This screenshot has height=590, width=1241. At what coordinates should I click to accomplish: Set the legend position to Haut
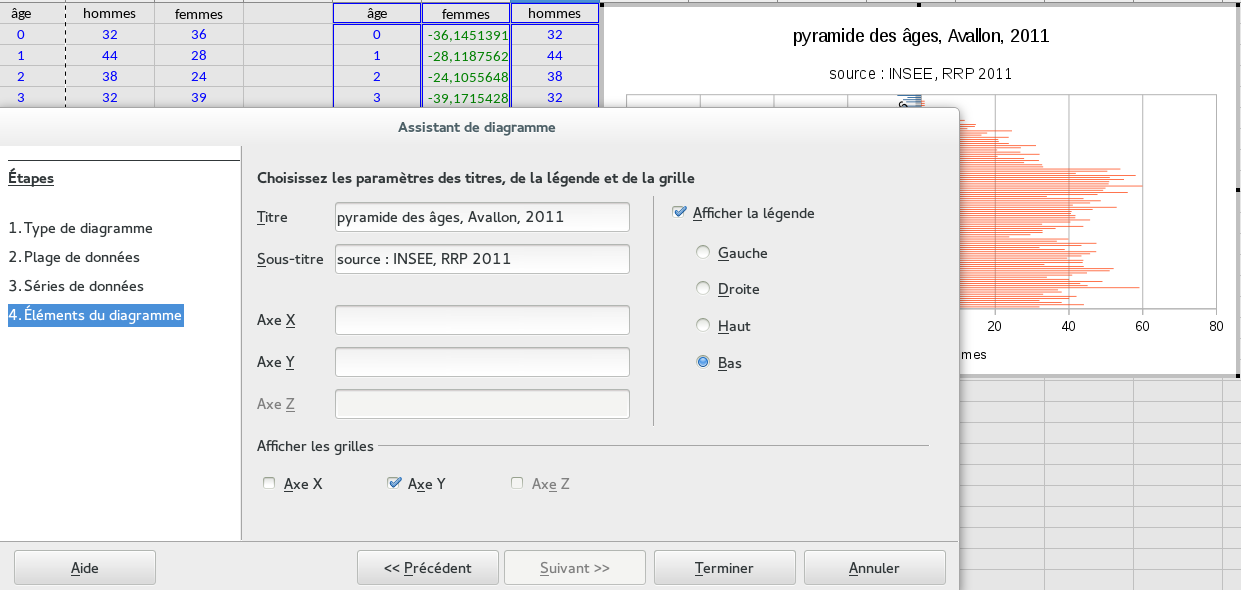point(703,326)
